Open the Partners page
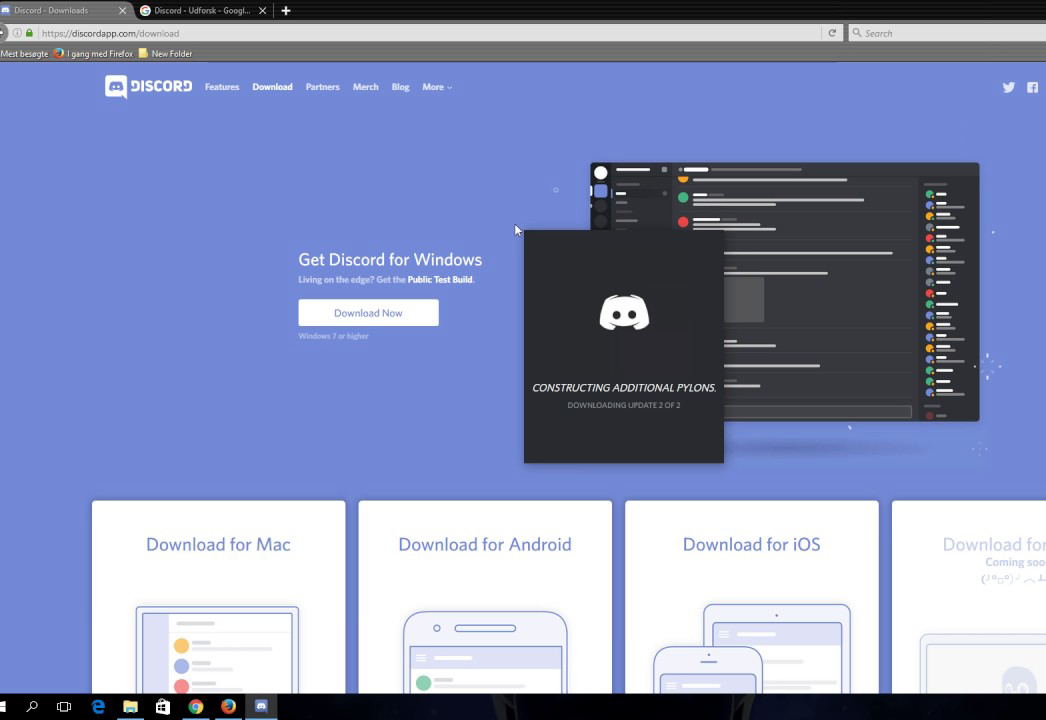1046x720 pixels. (x=322, y=87)
